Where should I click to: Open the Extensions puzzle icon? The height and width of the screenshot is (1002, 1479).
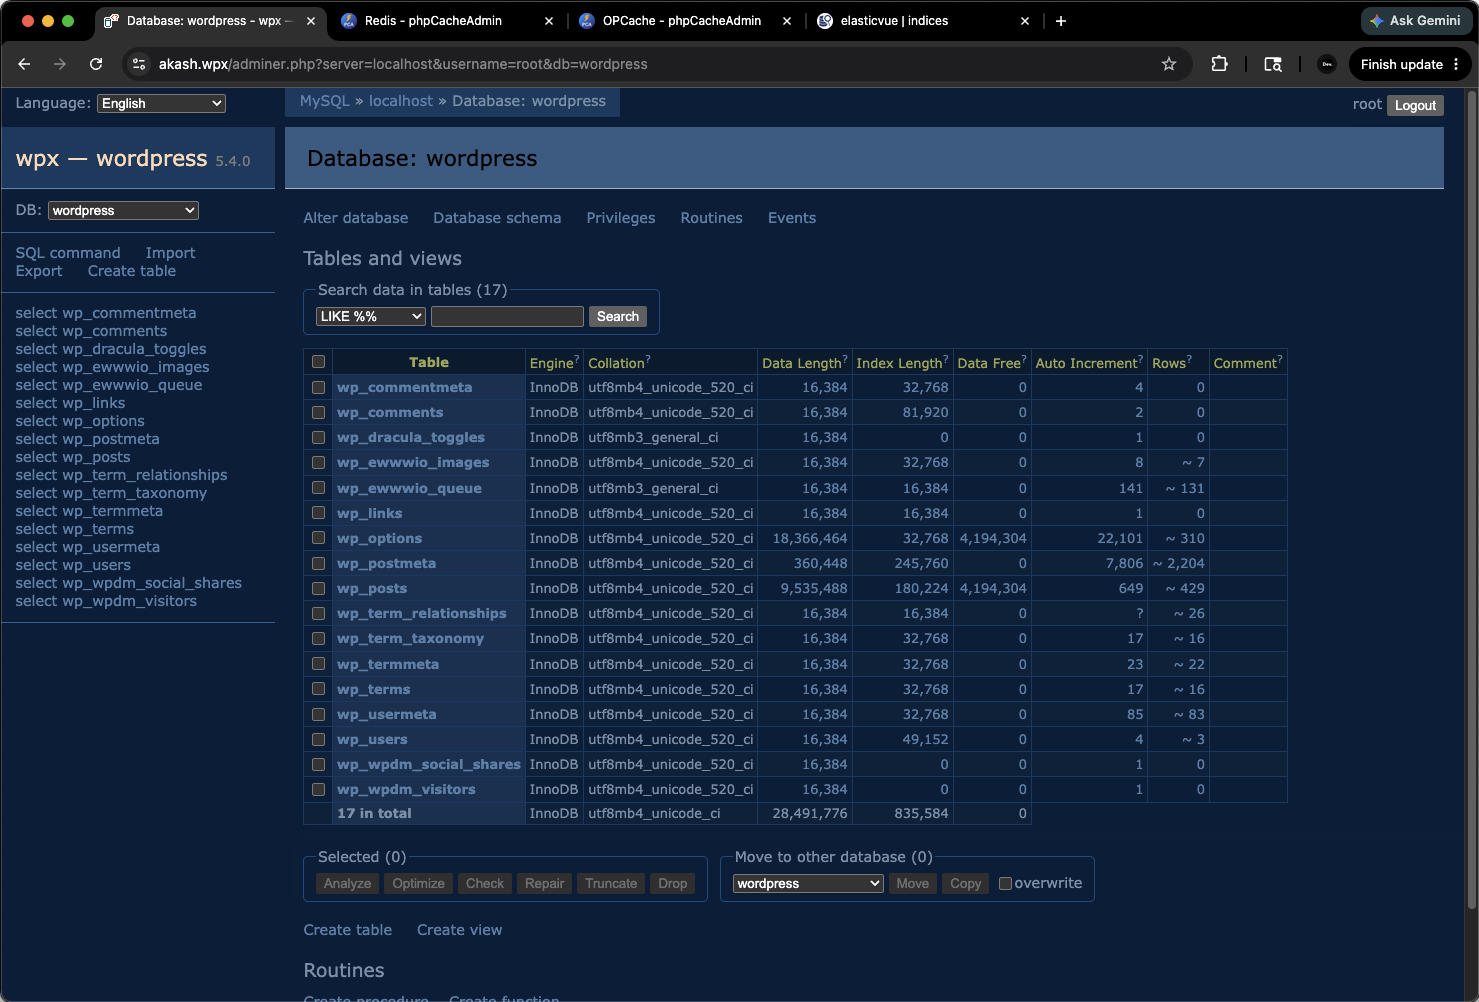pyautogui.click(x=1219, y=64)
